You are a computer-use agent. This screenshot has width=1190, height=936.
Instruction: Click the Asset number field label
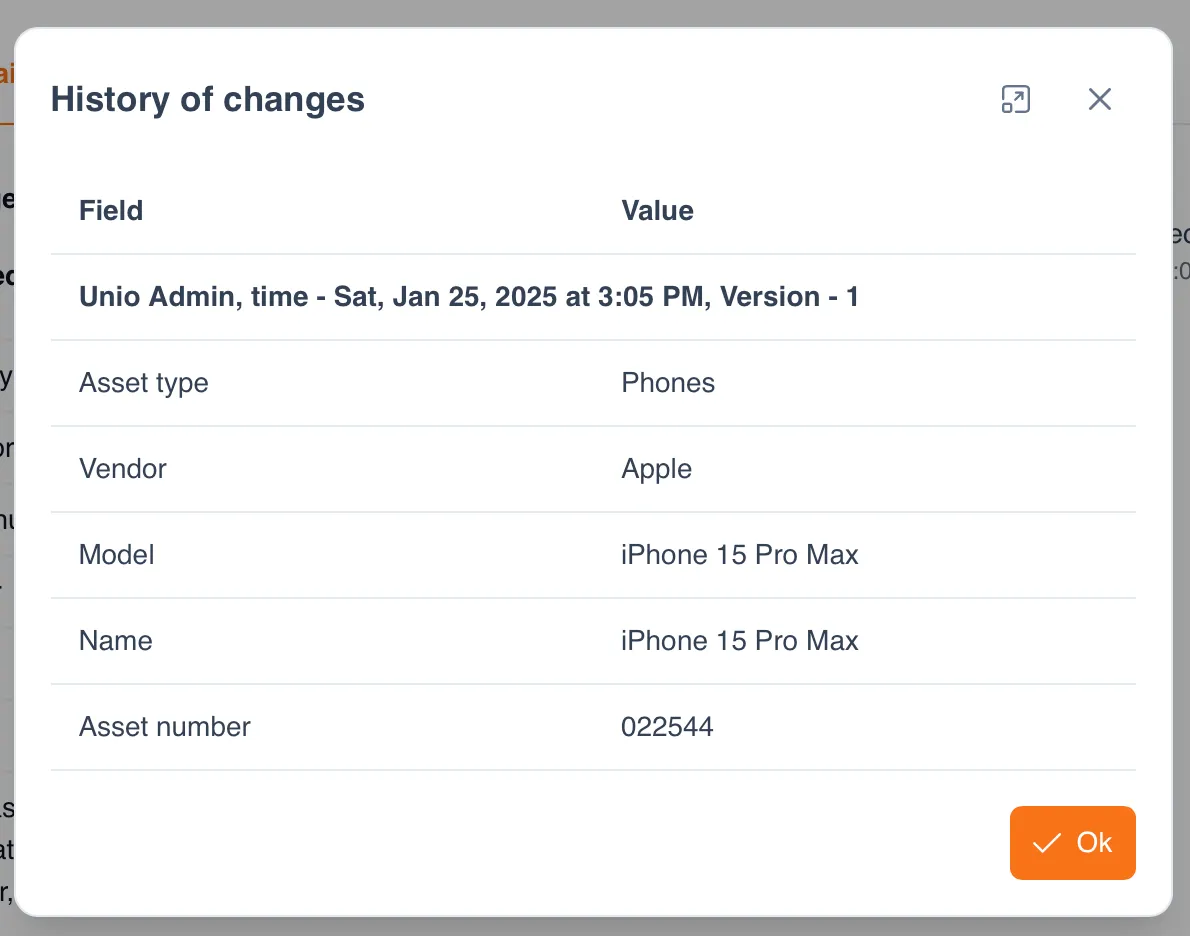(x=165, y=727)
